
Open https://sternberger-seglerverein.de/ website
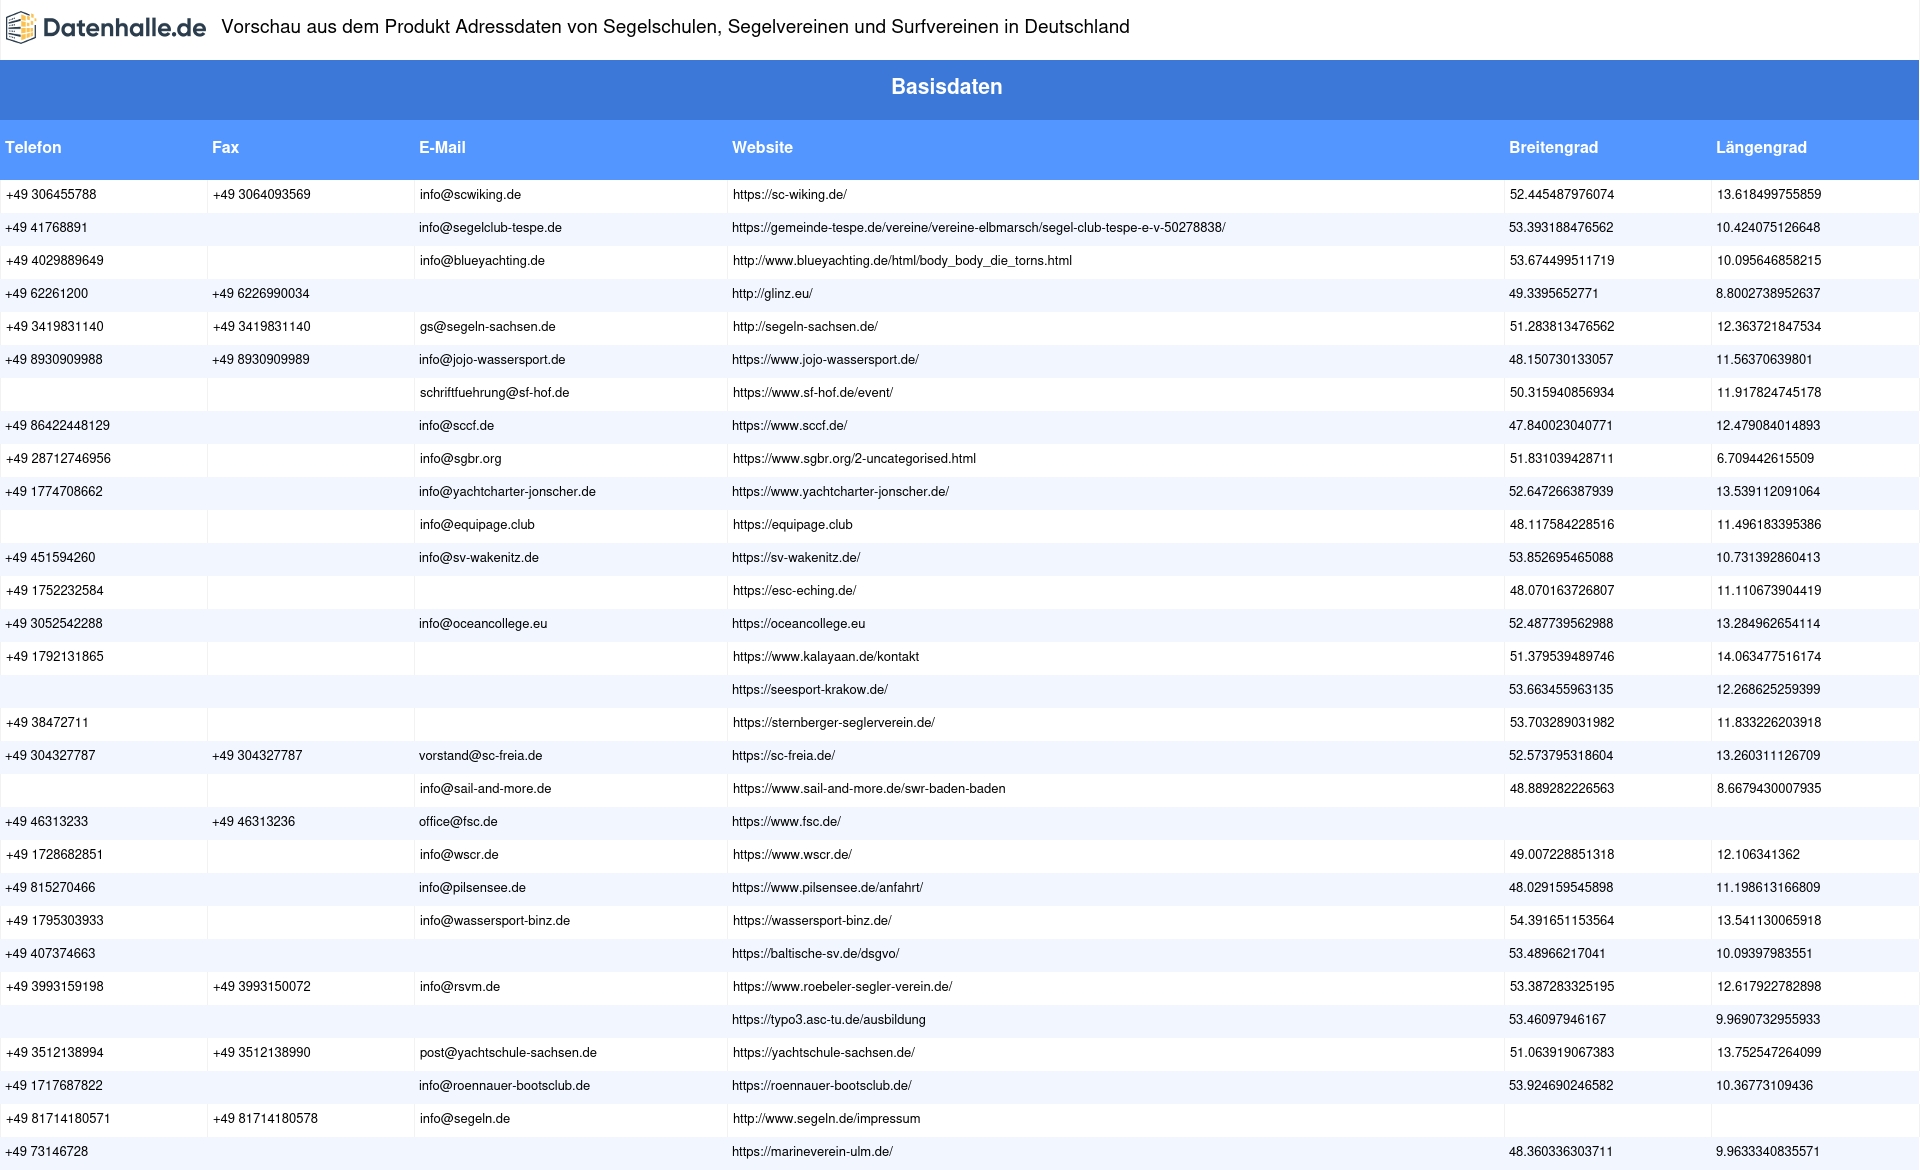point(833,723)
